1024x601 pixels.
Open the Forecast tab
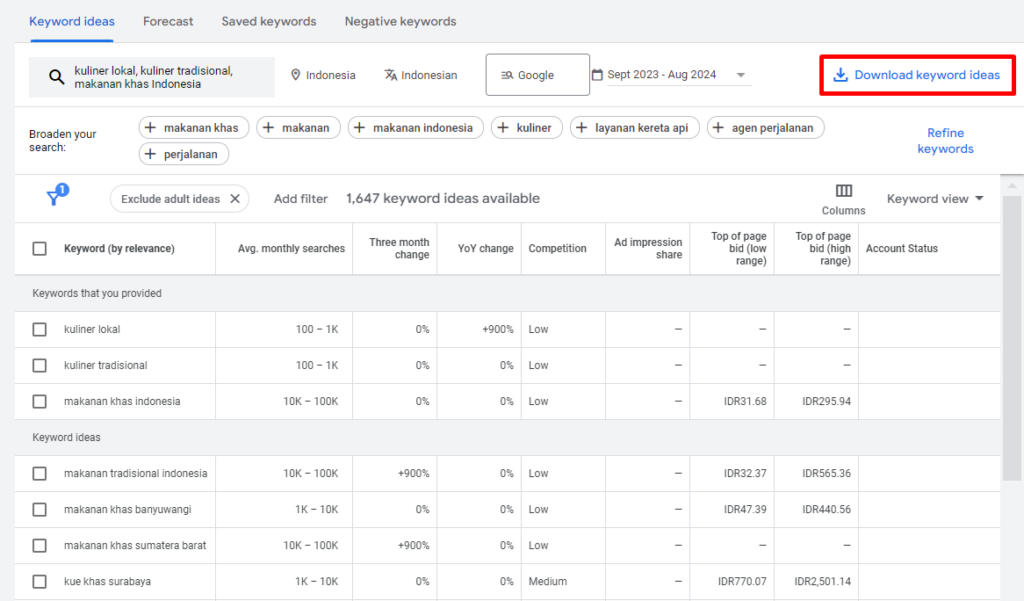click(x=168, y=22)
